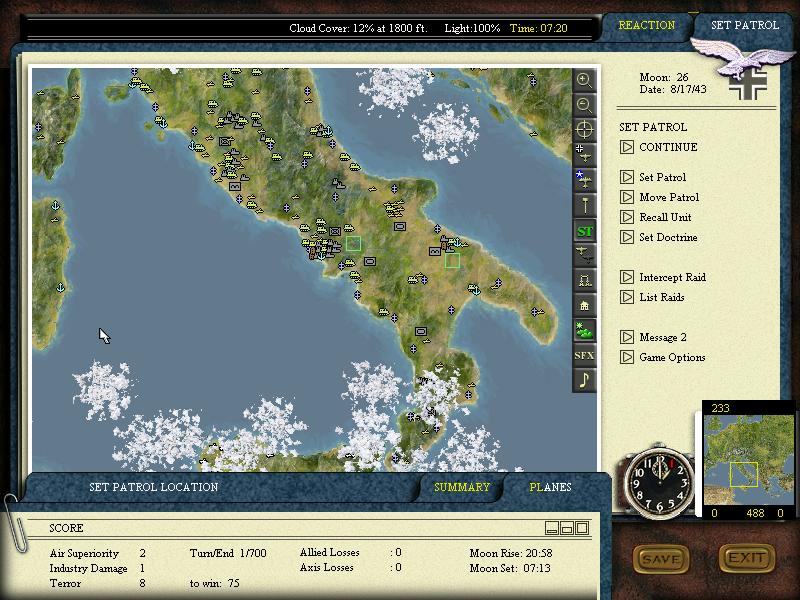Click the Time: 07:20 readout
This screenshot has height=600, width=800.
pos(538,28)
